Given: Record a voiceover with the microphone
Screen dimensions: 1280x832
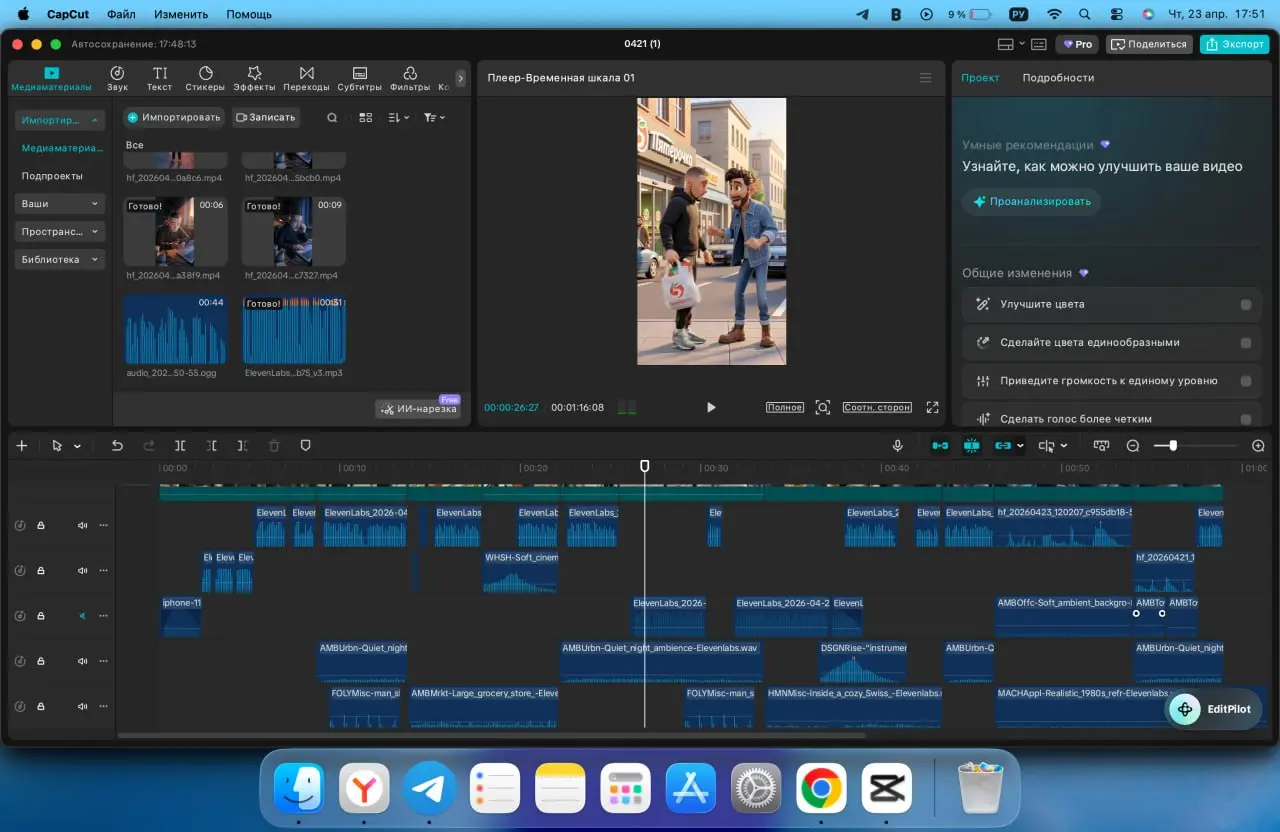Looking at the screenshot, I should tap(898, 446).
